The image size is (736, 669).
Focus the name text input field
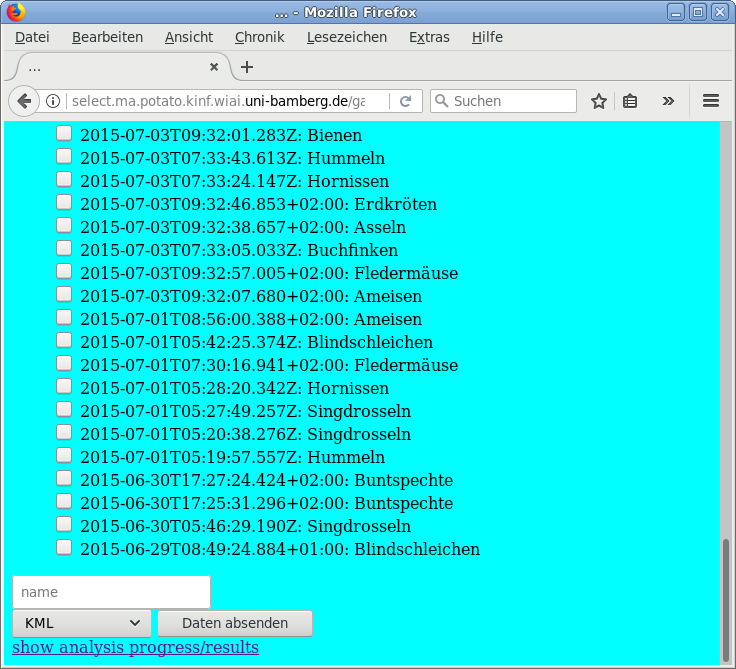pyautogui.click(x=111, y=592)
